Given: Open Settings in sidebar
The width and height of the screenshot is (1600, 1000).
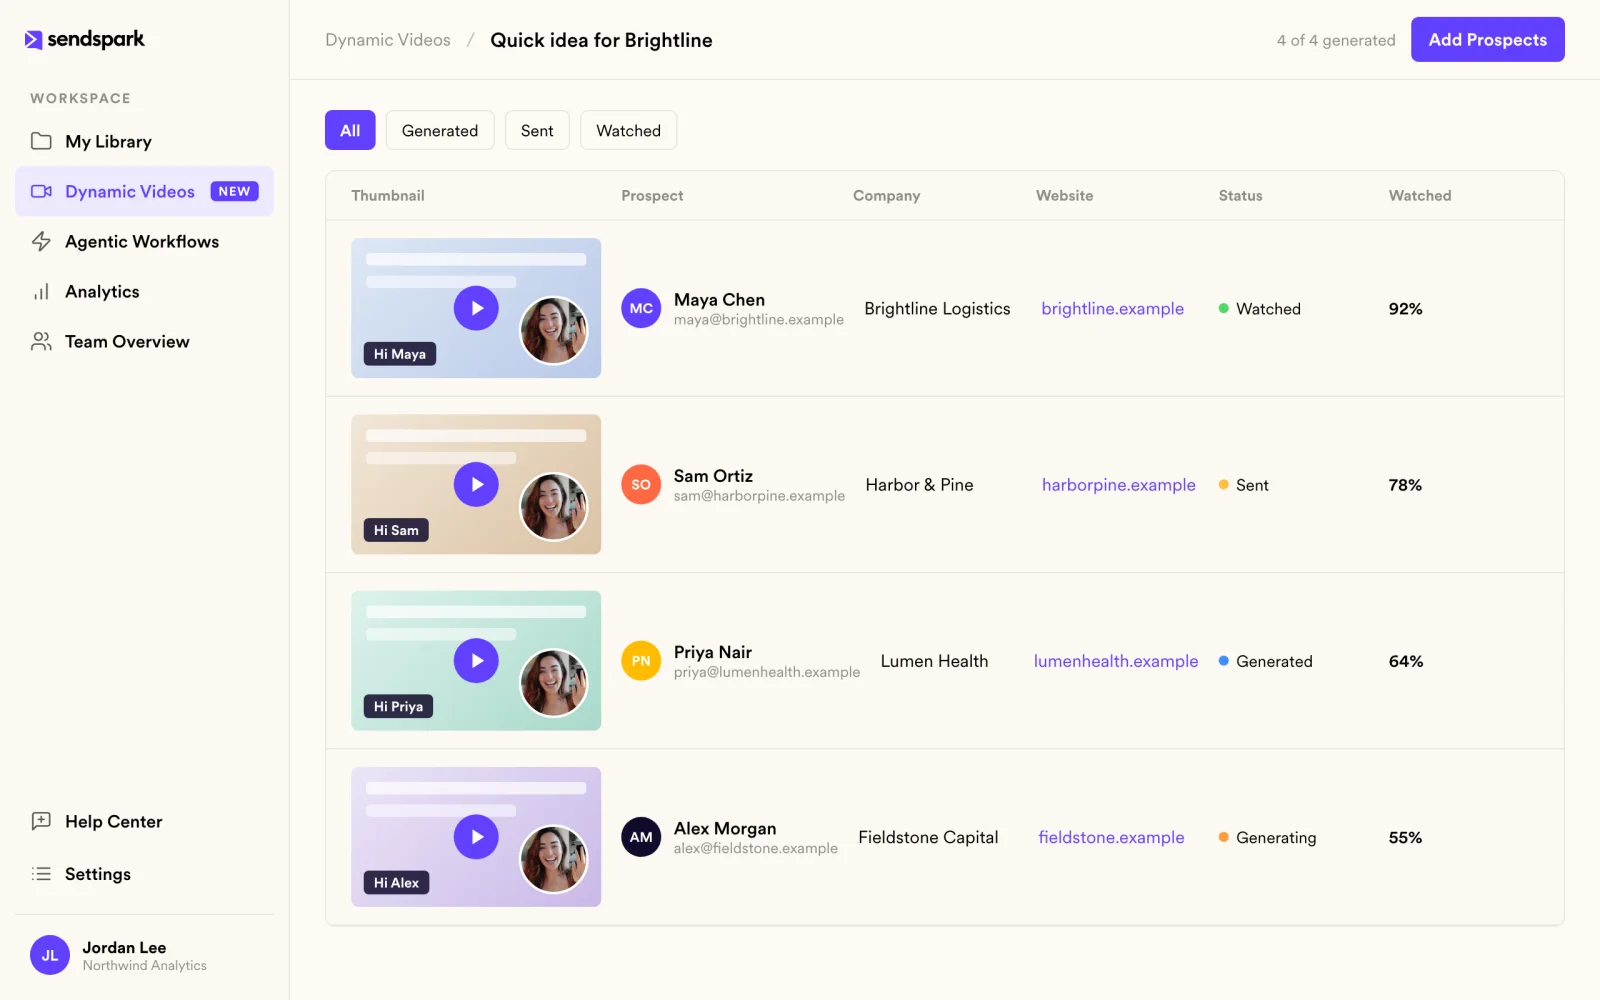Looking at the screenshot, I should click(144, 873).
